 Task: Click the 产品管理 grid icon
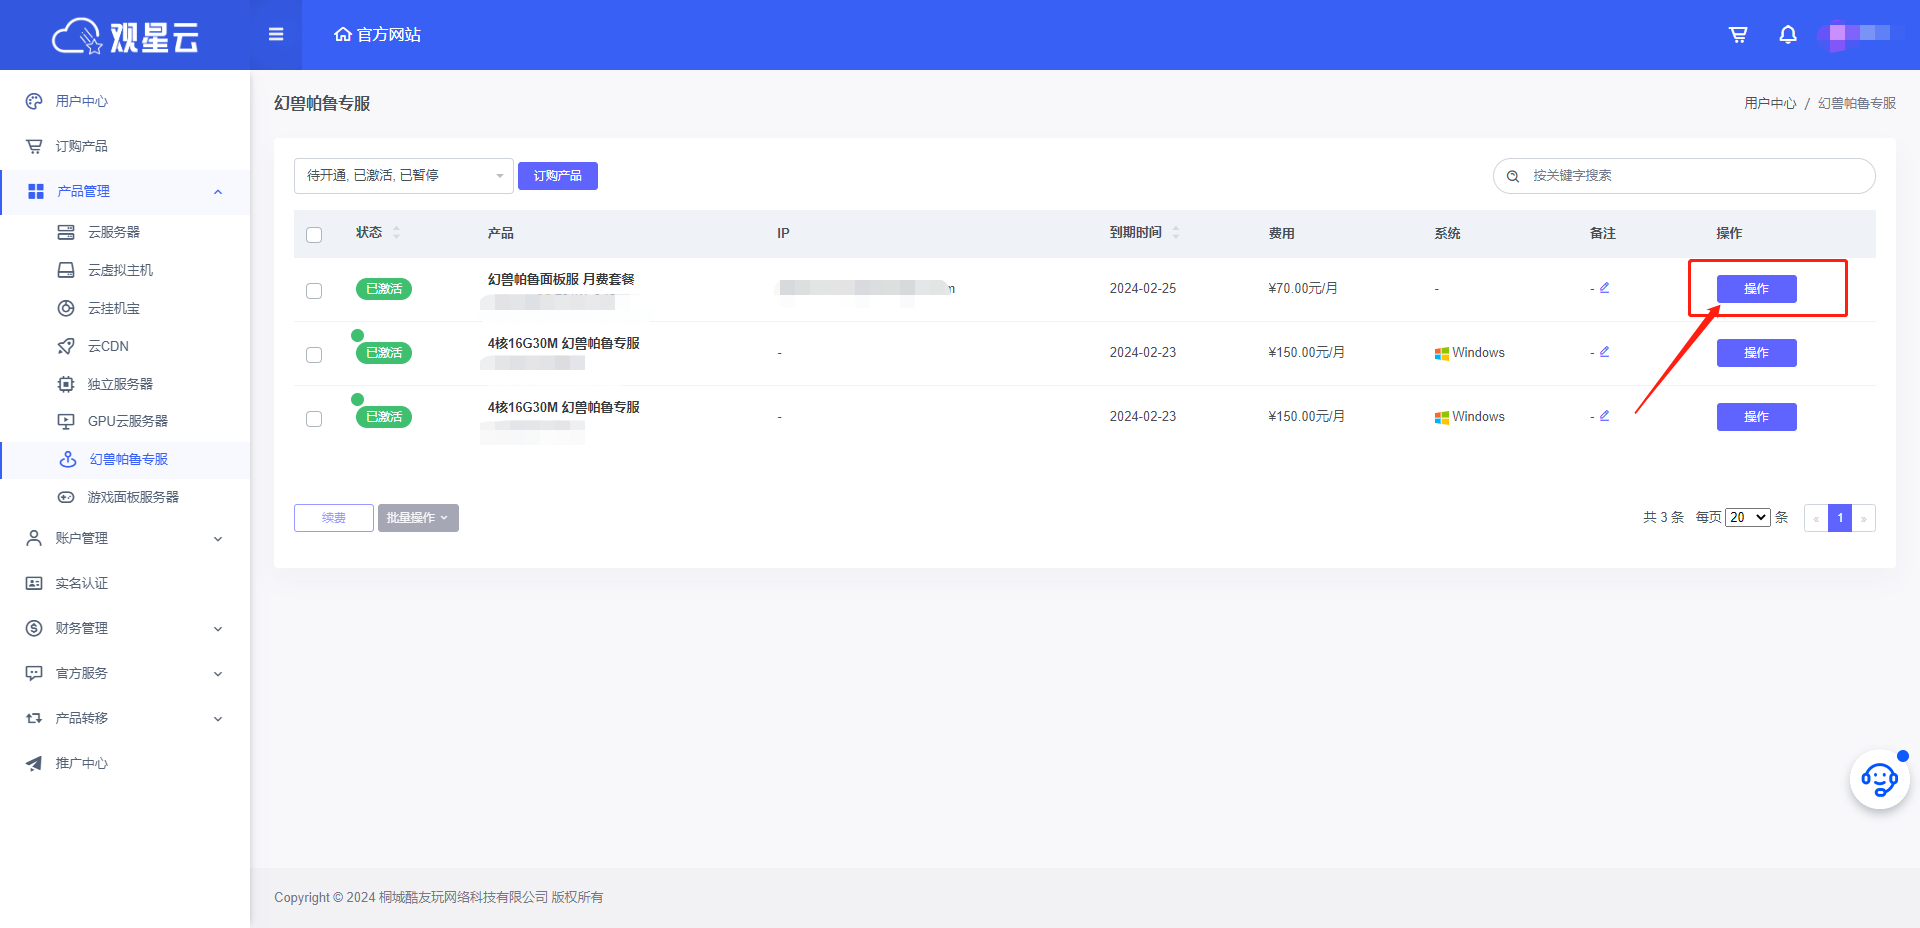[x=36, y=191]
